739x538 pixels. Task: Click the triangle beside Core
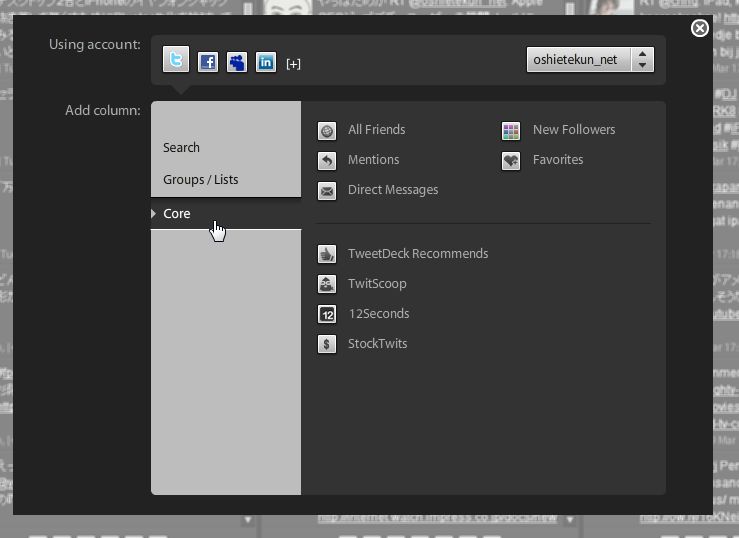(x=154, y=213)
